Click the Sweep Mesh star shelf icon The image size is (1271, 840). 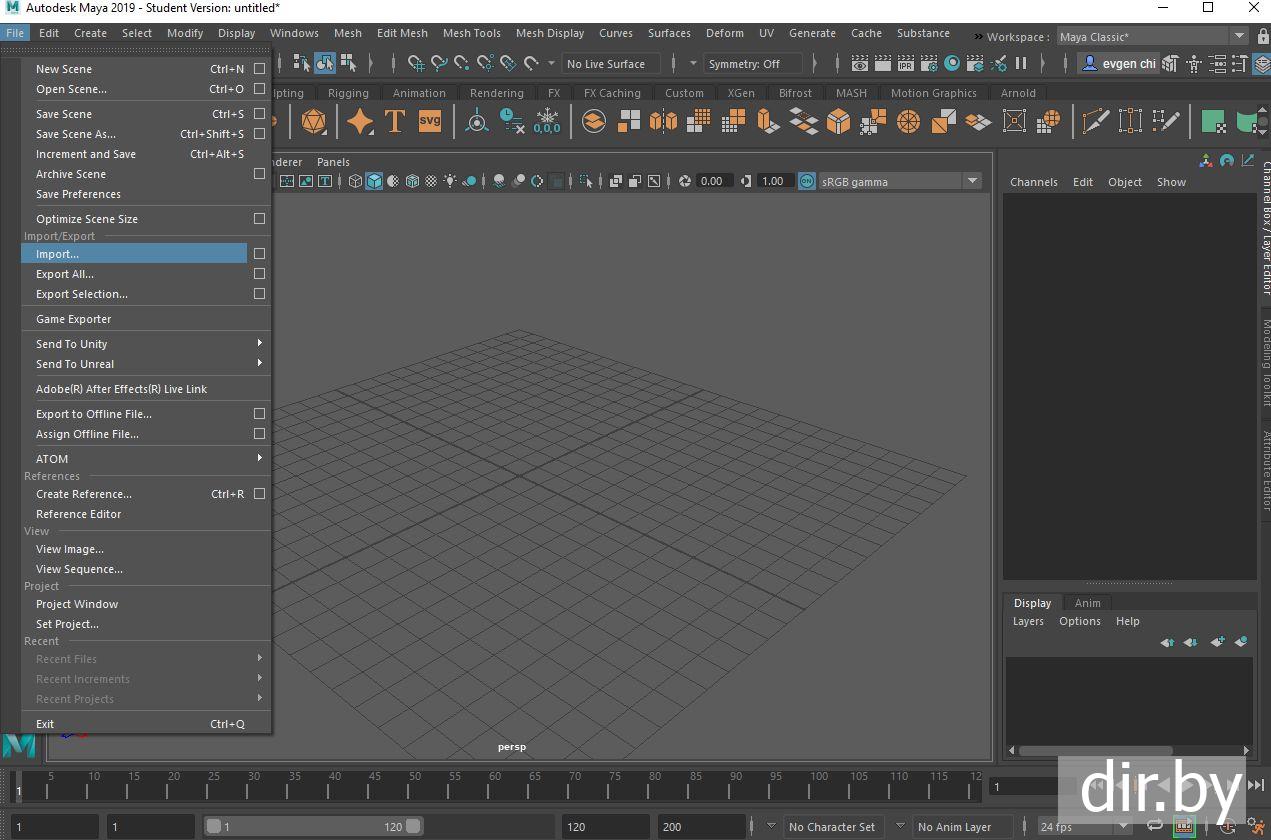[x=359, y=122]
